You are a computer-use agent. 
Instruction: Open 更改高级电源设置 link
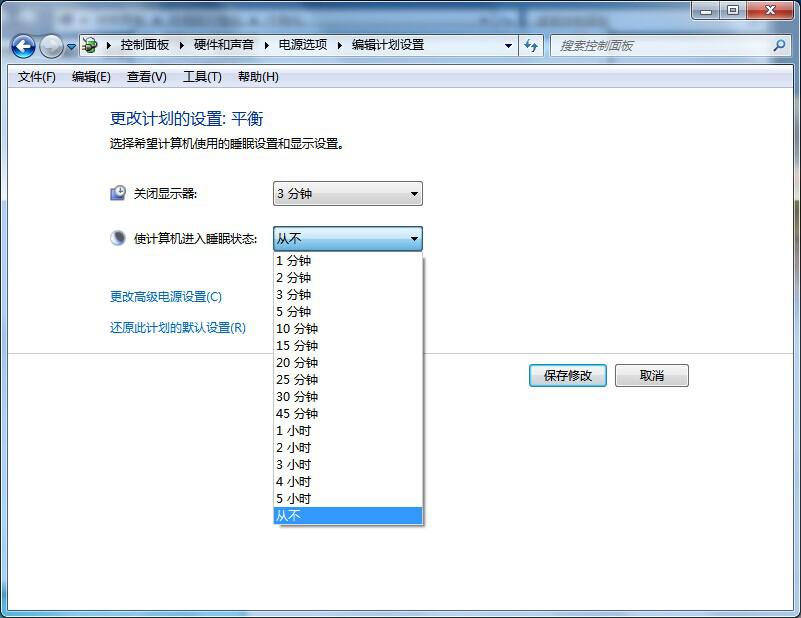click(166, 297)
